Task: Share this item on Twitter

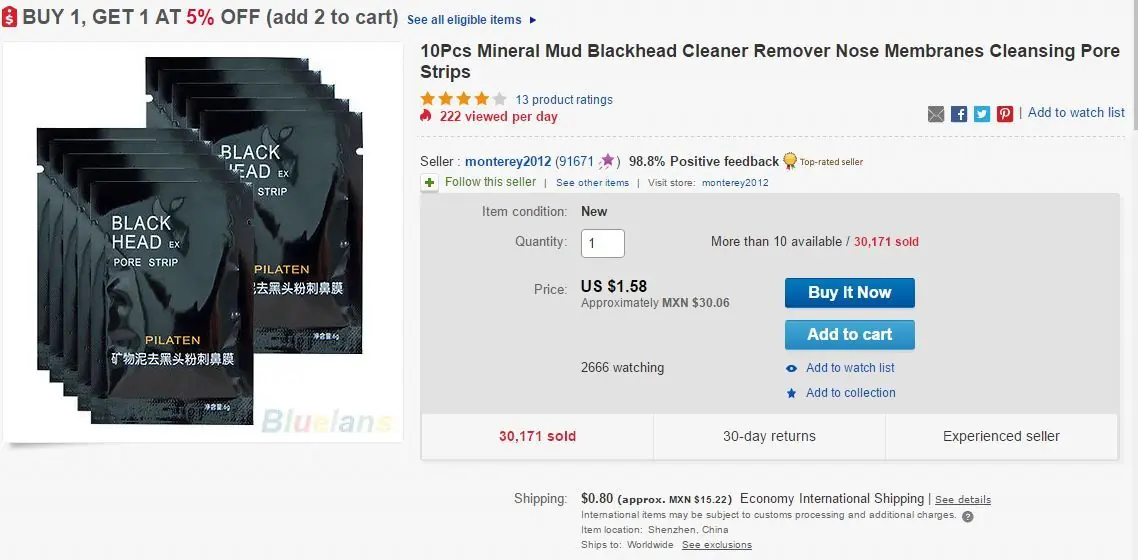Action: [982, 114]
